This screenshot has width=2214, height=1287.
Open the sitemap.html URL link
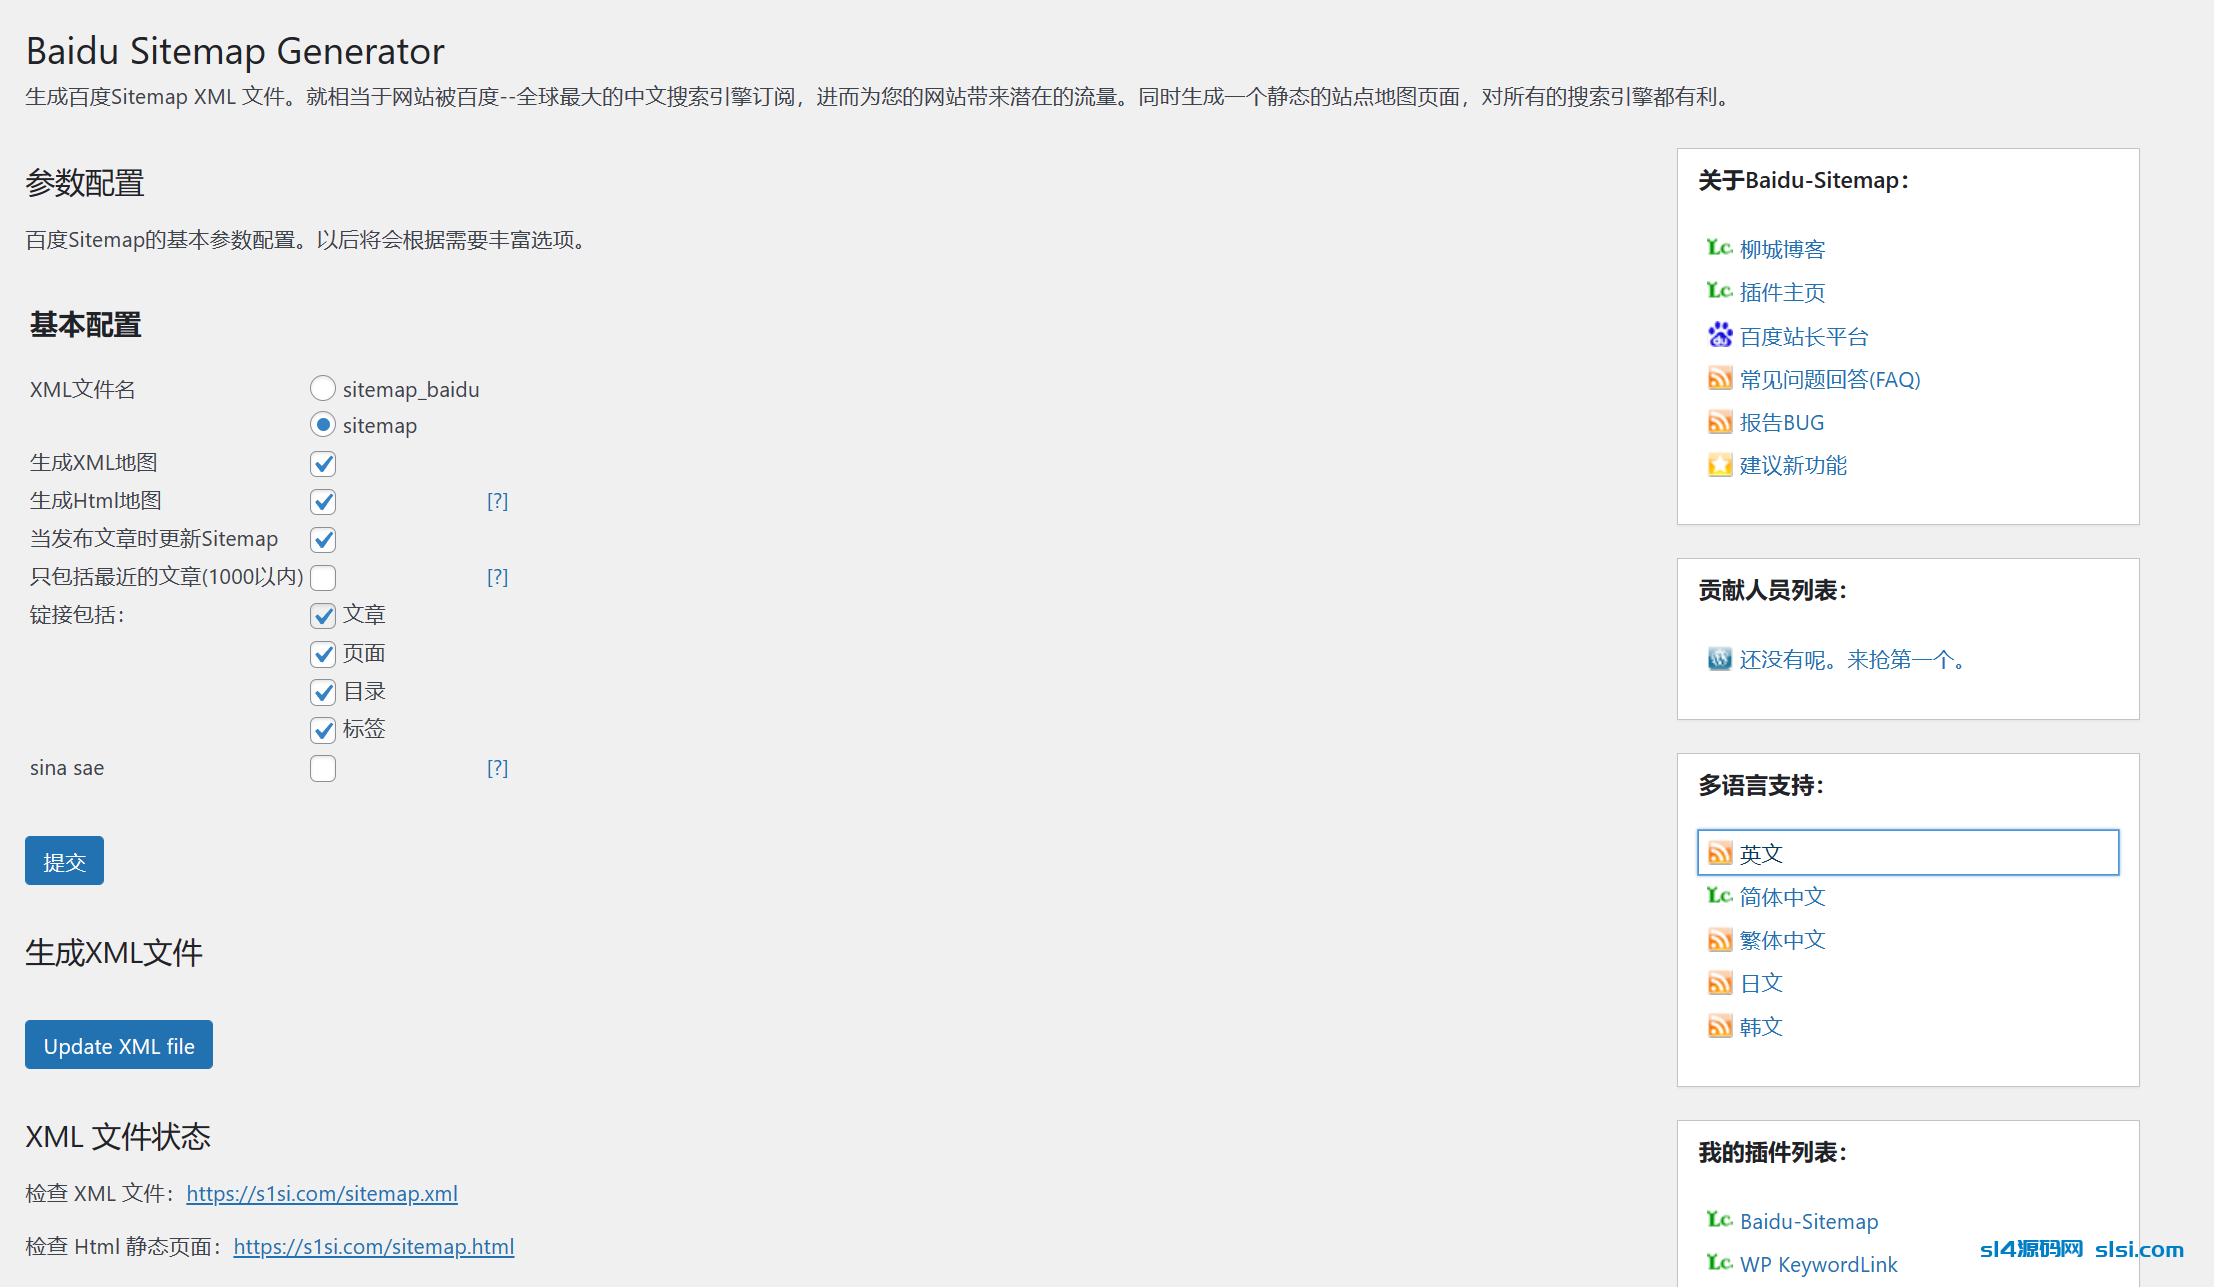click(x=374, y=1246)
